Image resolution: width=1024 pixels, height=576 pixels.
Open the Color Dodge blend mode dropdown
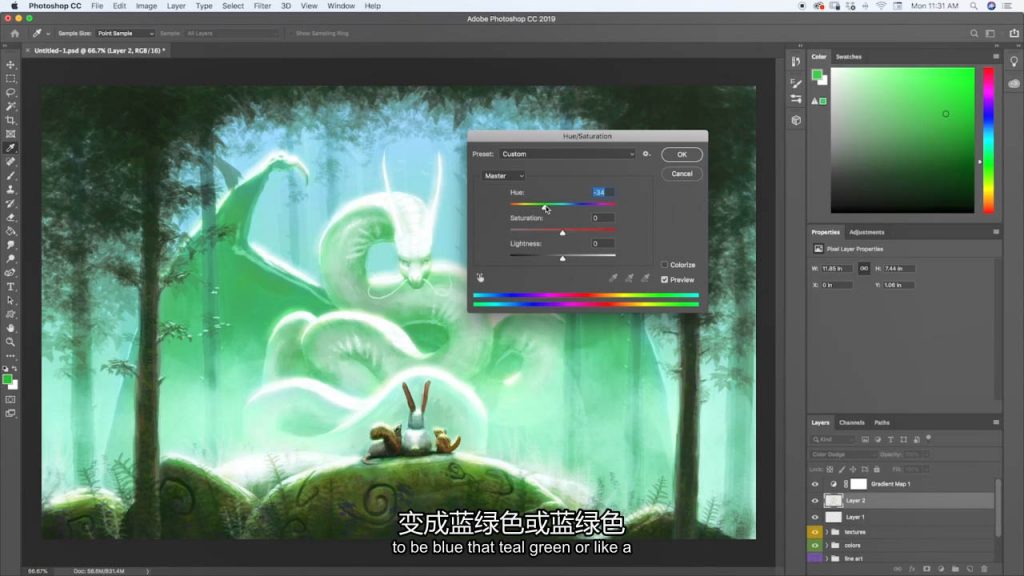click(x=842, y=455)
